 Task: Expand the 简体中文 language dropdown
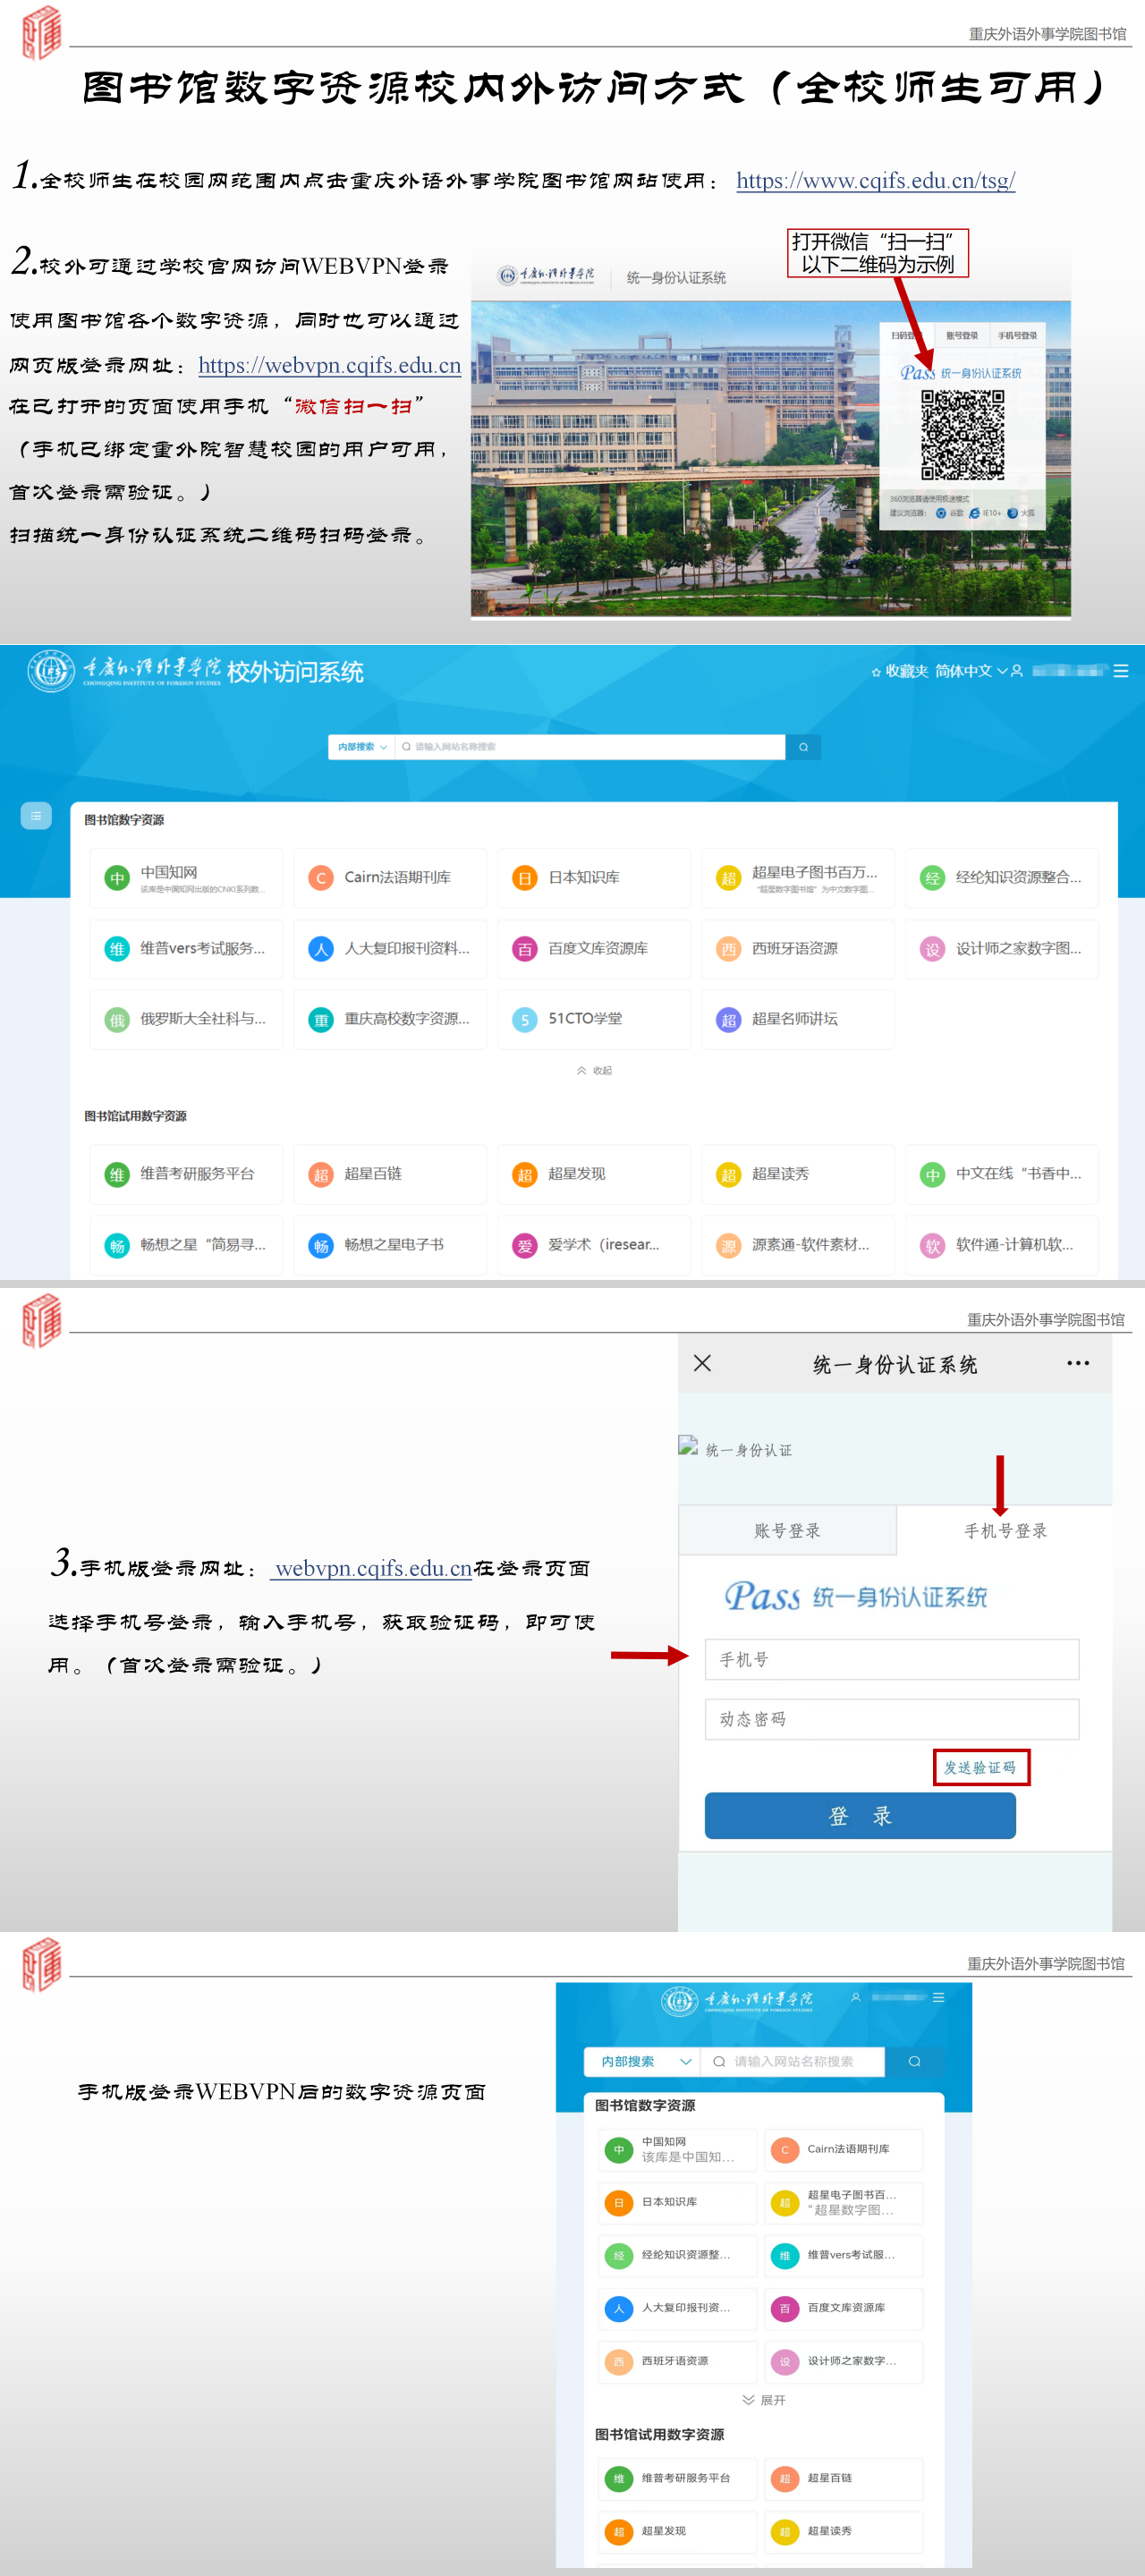971,671
